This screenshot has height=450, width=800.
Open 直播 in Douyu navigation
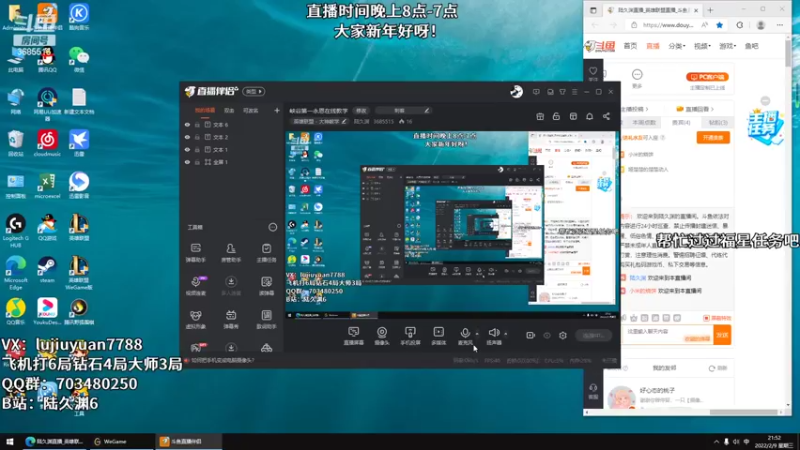(653, 46)
